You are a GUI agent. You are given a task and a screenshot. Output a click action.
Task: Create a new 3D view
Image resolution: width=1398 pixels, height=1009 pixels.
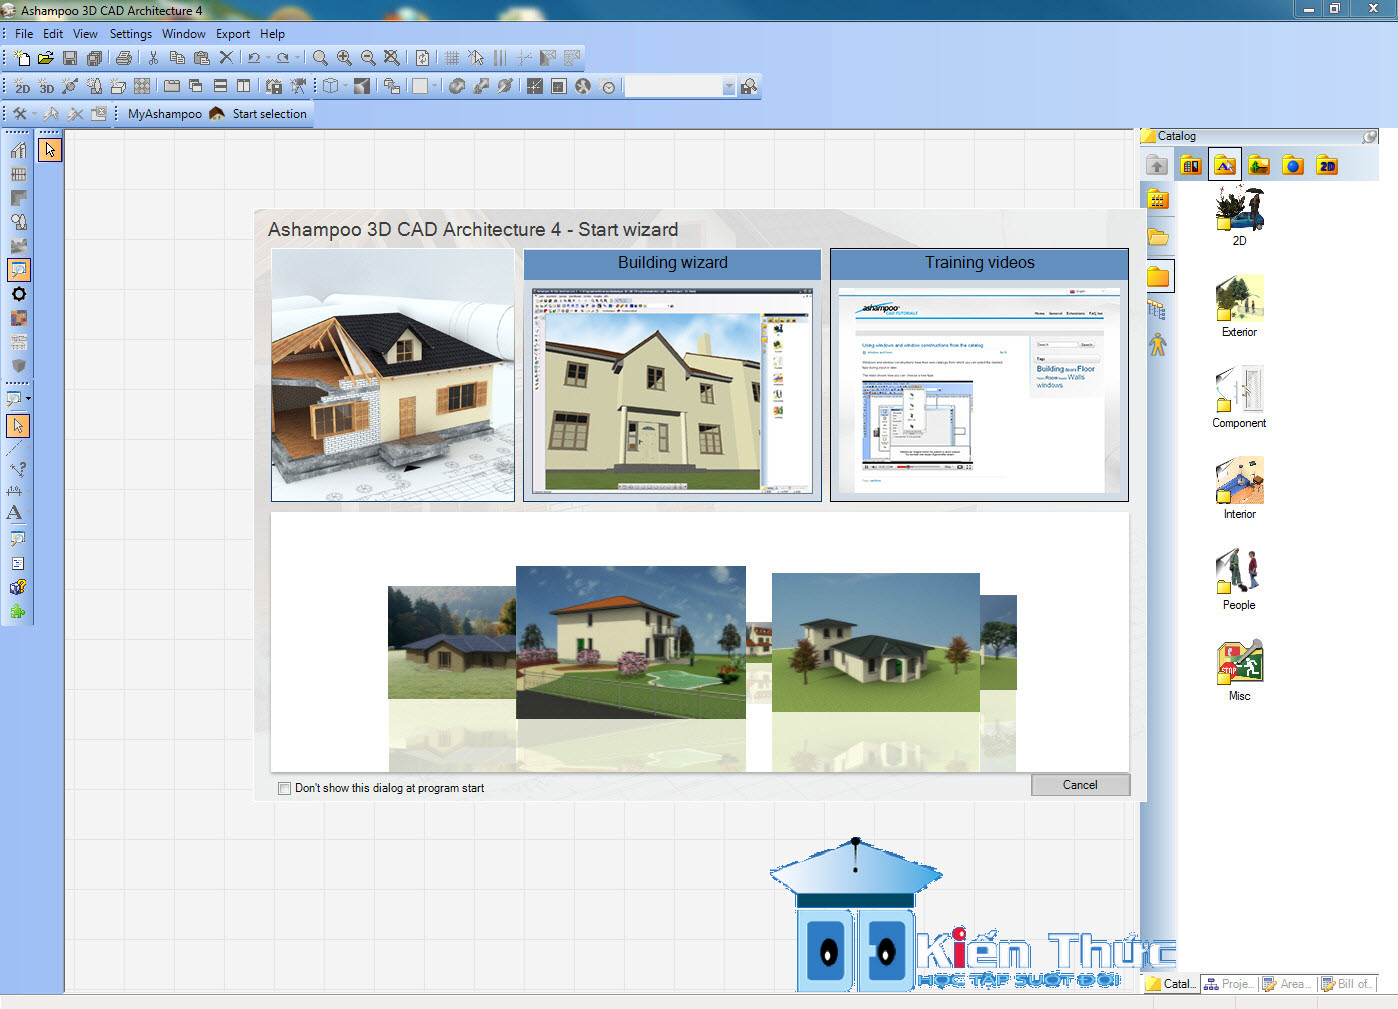pyautogui.click(x=46, y=87)
